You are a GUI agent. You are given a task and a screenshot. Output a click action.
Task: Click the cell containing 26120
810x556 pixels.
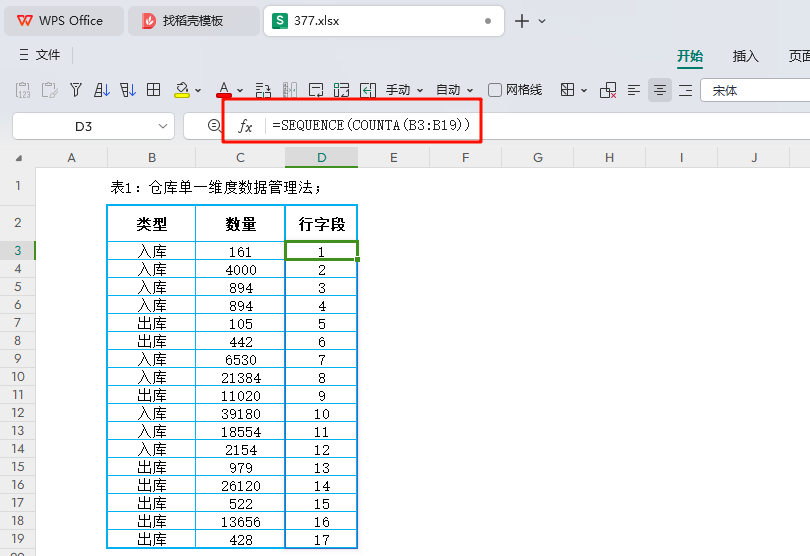click(241, 485)
